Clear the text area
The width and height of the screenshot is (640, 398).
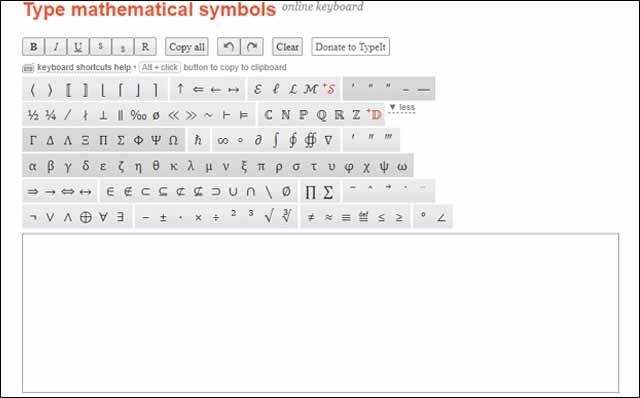point(287,47)
